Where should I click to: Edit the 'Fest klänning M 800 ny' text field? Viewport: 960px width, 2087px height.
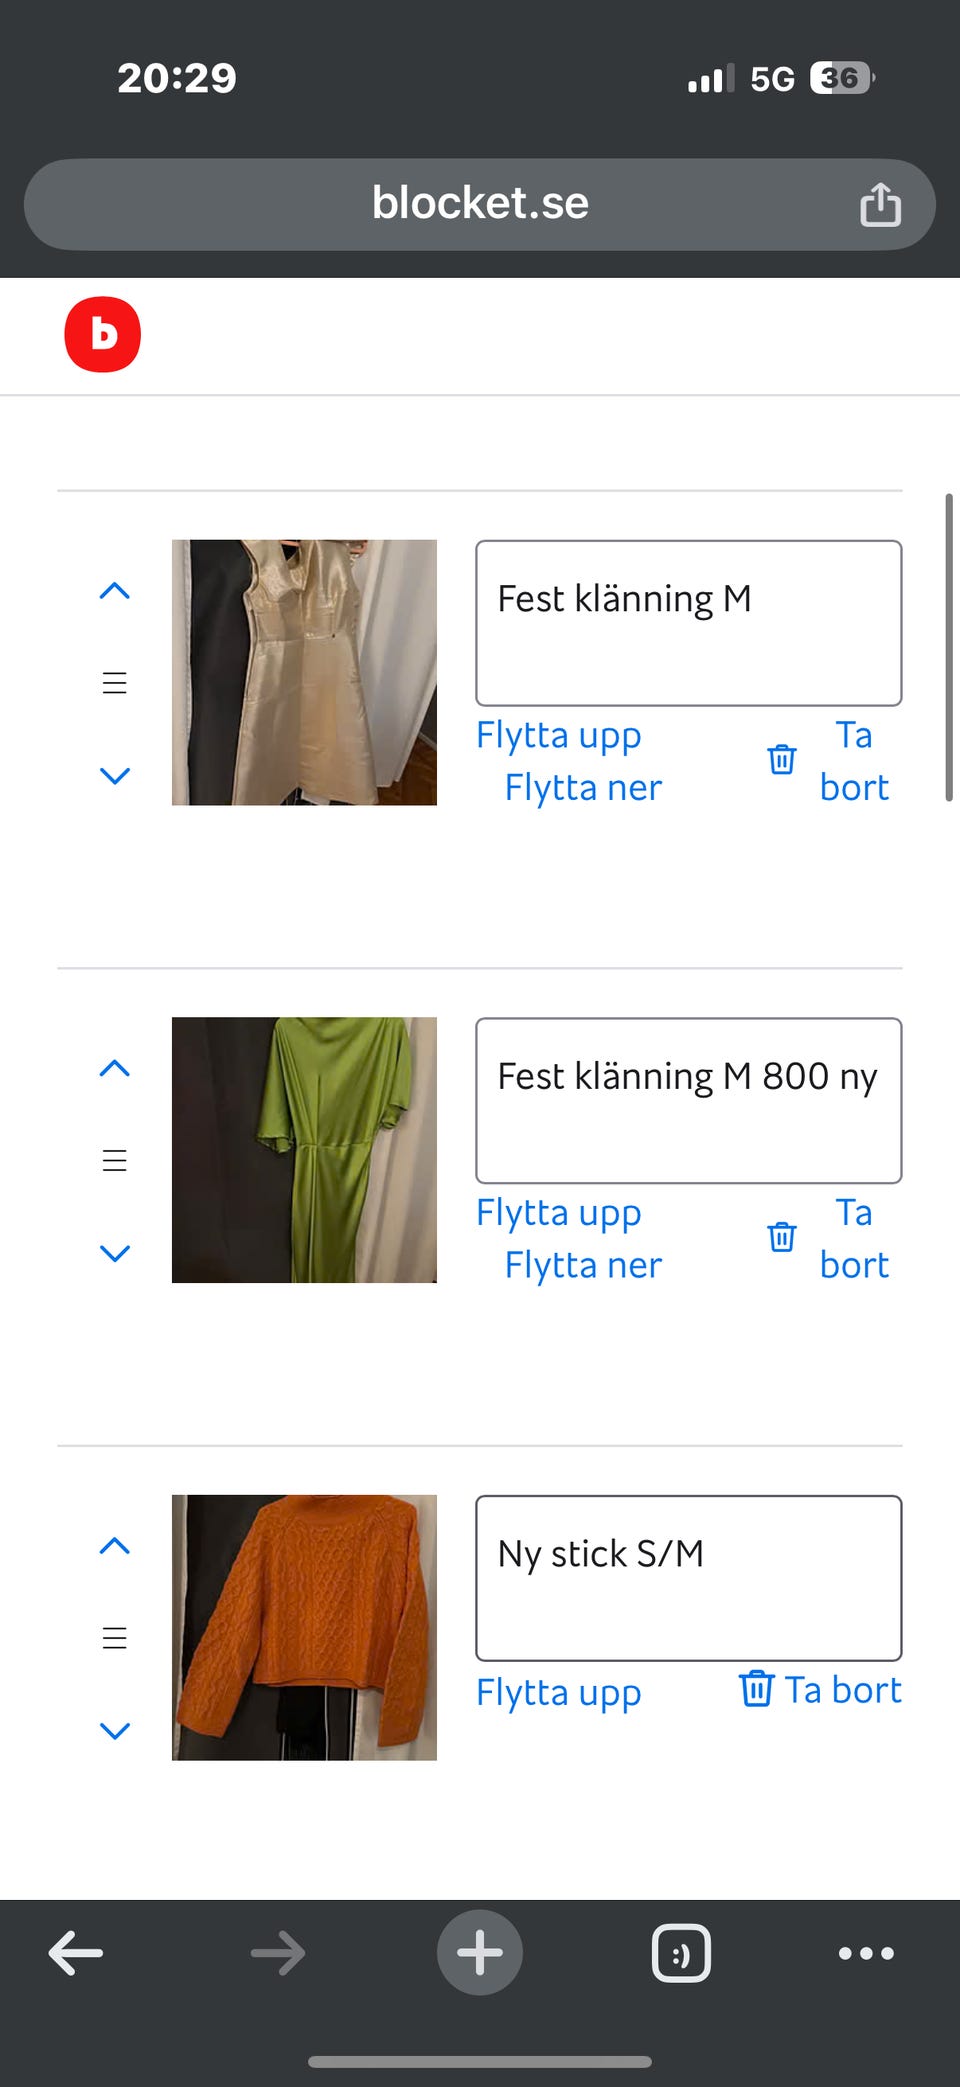point(689,1101)
